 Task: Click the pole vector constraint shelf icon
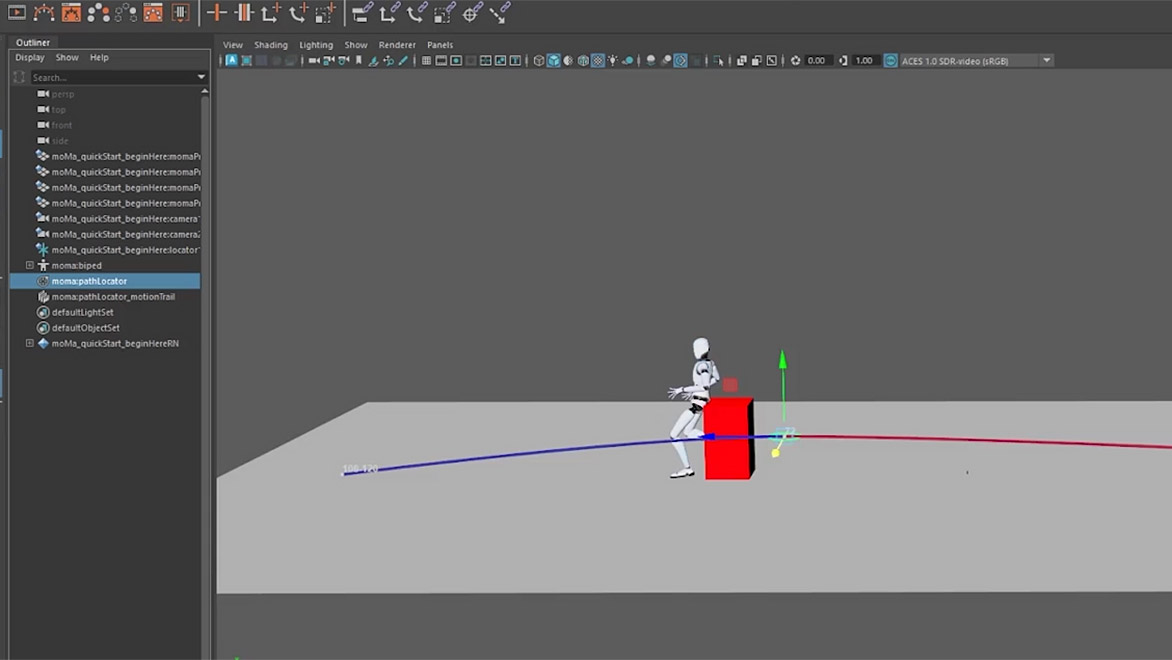click(x=499, y=12)
